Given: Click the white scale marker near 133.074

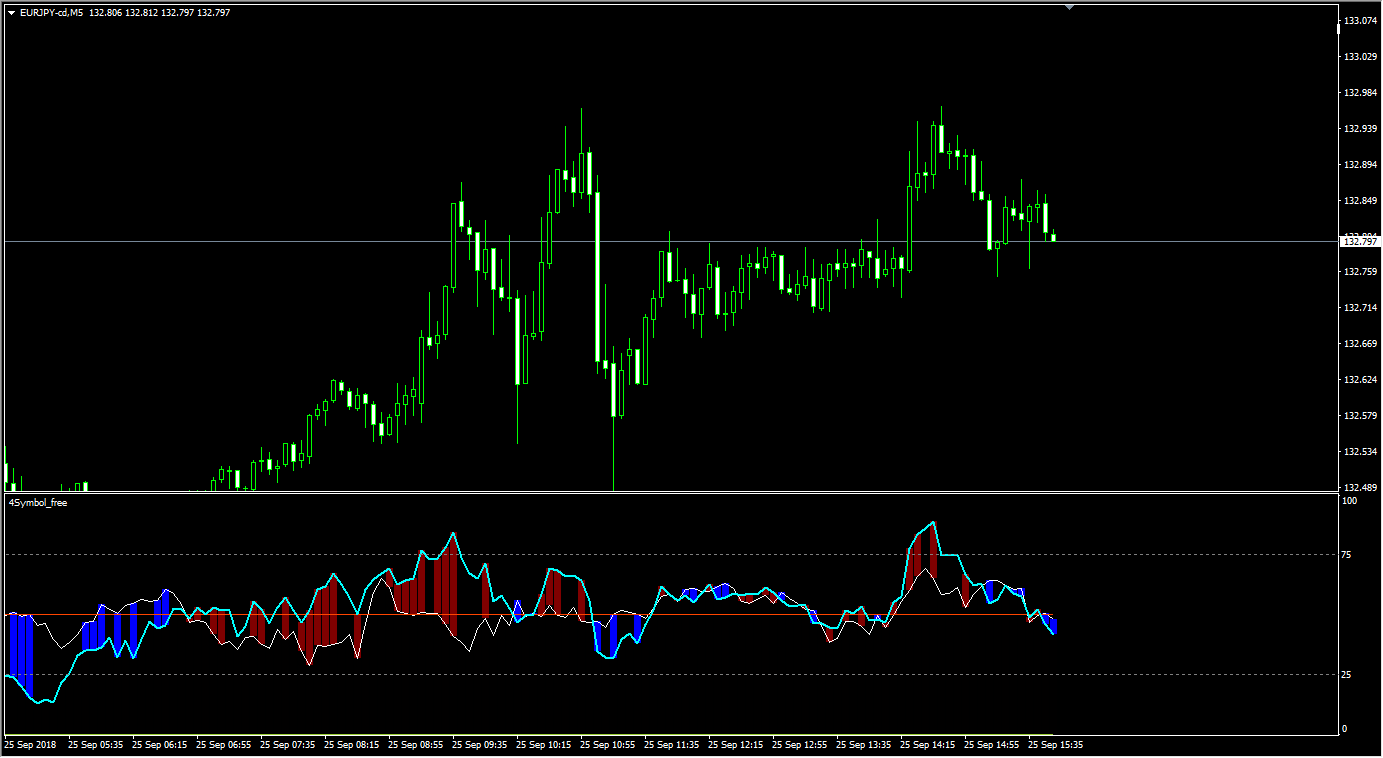Looking at the screenshot, I should pyautogui.click(x=1338, y=27).
